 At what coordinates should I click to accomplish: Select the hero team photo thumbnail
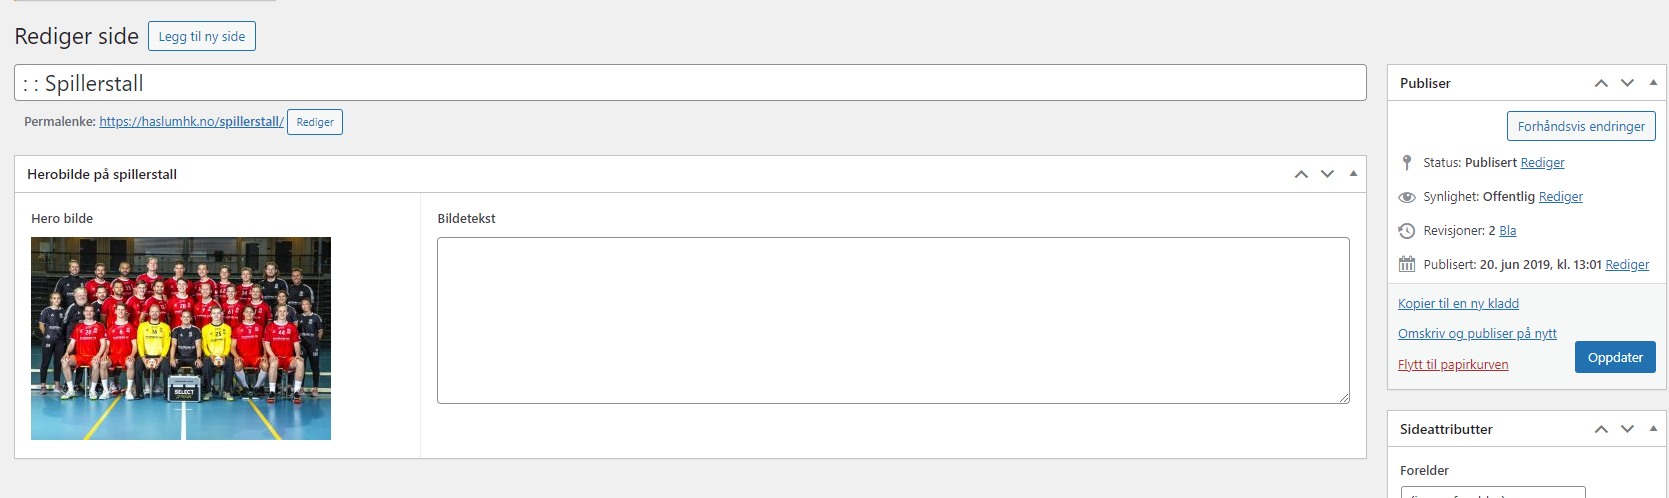[181, 338]
